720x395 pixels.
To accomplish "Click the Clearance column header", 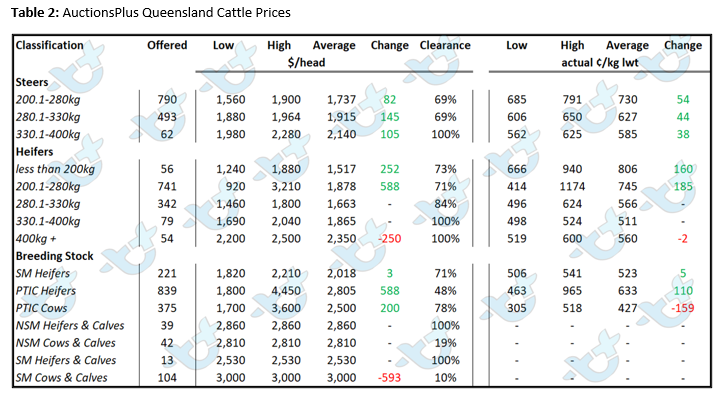I will point(445,45).
